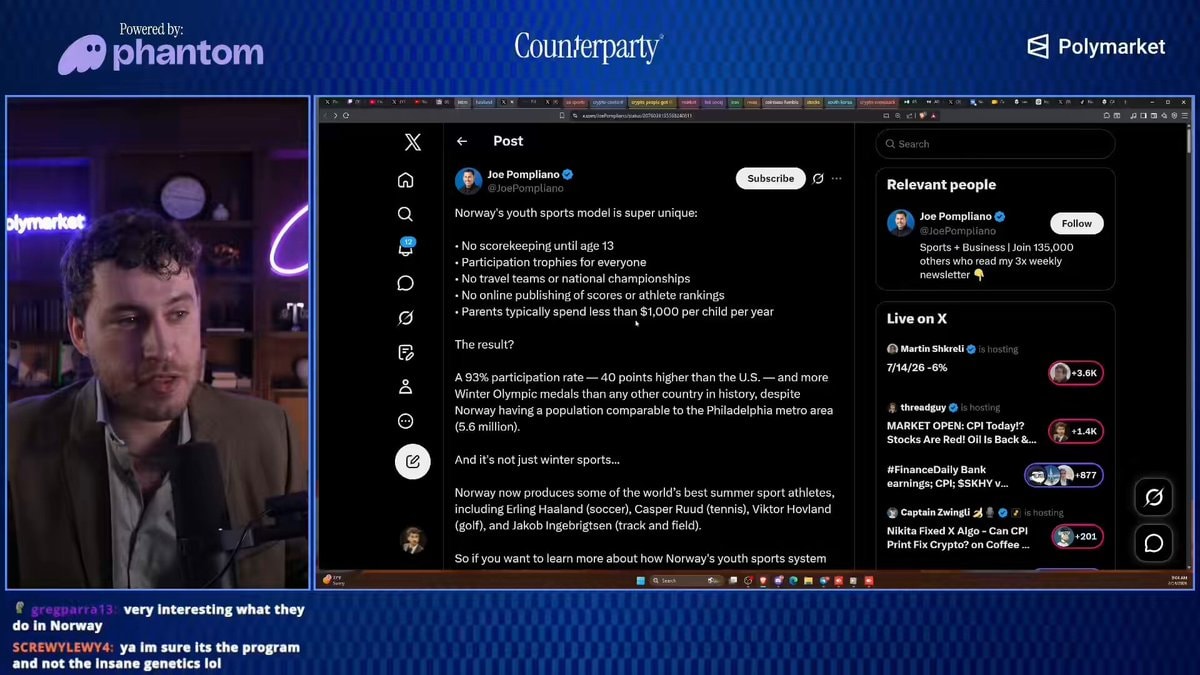
Task: Open 'Relevant people' heading text
Action: point(941,185)
